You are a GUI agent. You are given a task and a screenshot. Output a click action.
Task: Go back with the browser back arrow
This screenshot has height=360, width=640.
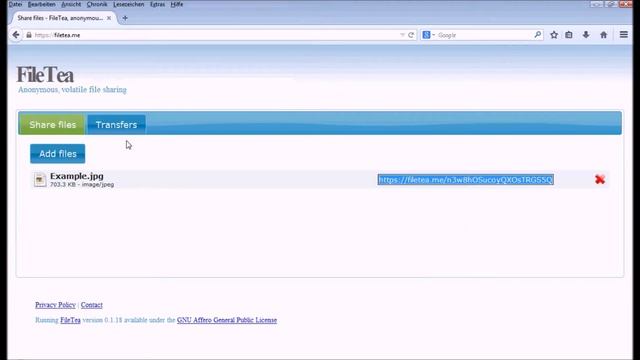tap(16, 35)
